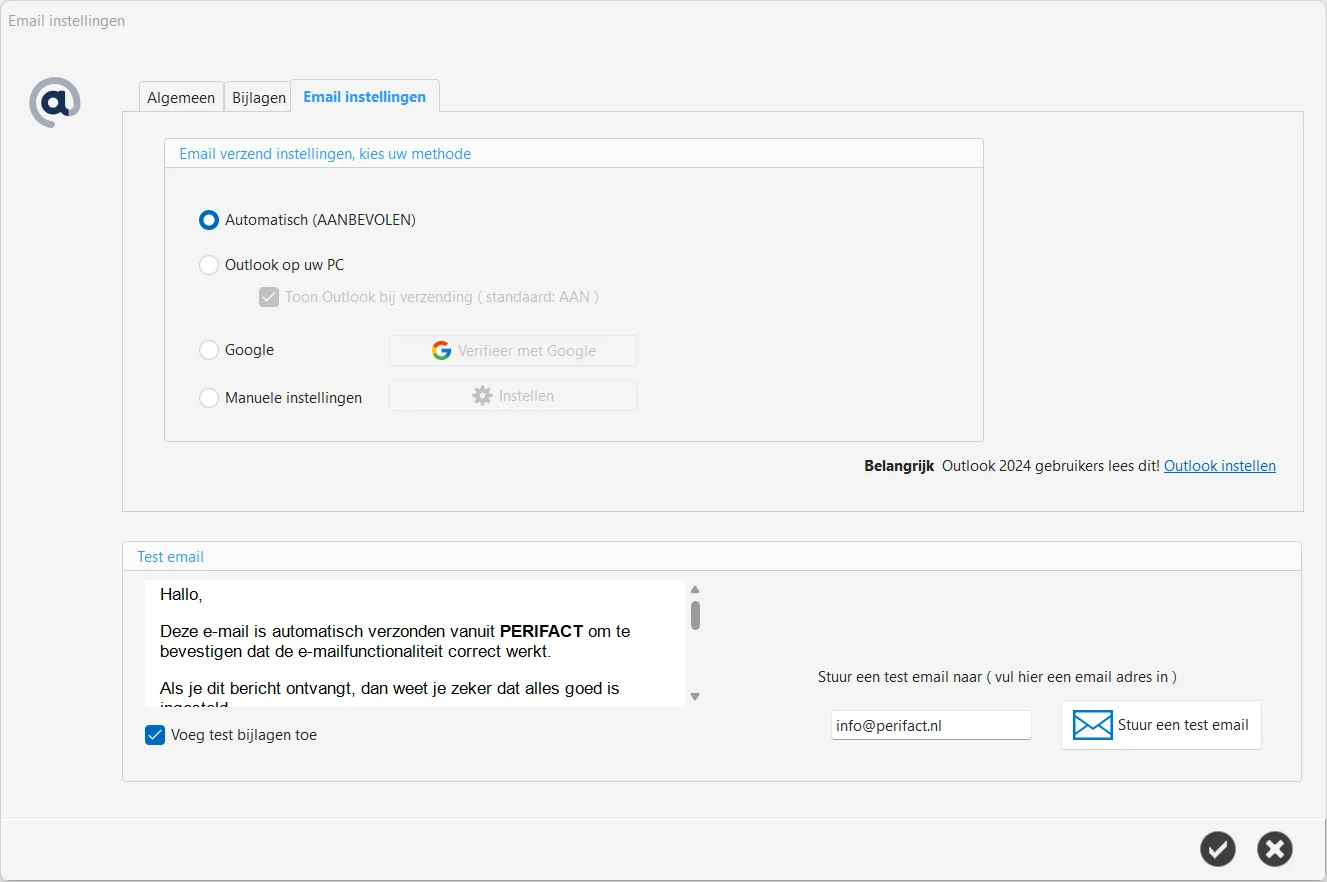This screenshot has height=882, width=1327.
Task: Click the test email address field
Action: pos(931,726)
